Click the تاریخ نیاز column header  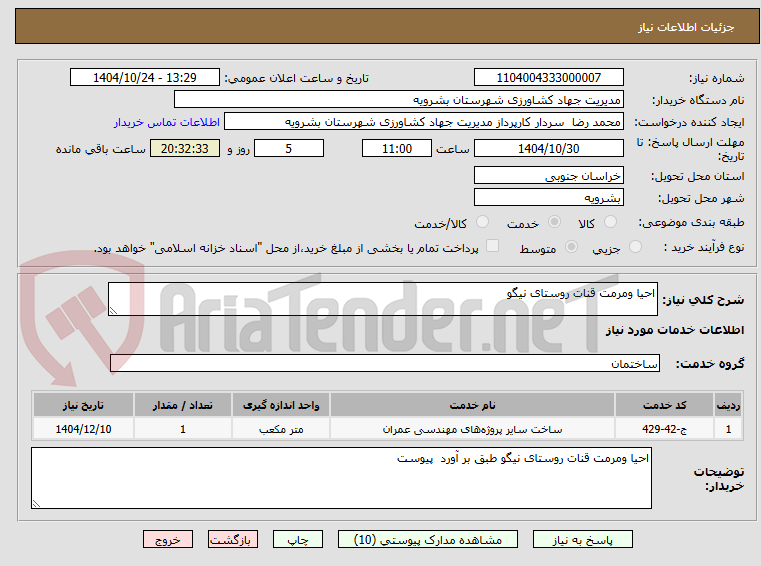coord(83,405)
